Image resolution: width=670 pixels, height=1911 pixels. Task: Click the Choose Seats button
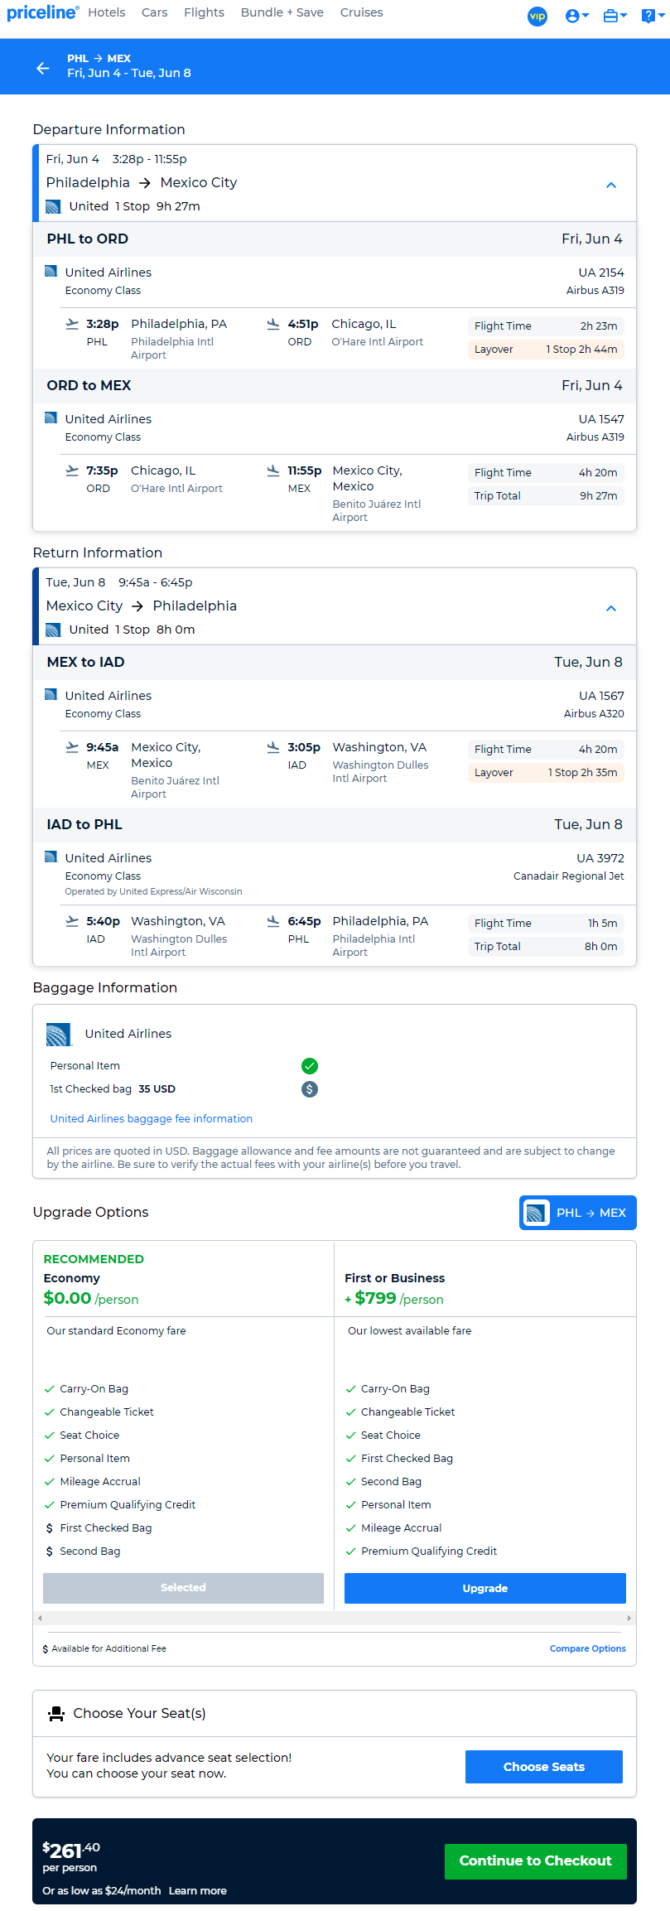tap(544, 1767)
